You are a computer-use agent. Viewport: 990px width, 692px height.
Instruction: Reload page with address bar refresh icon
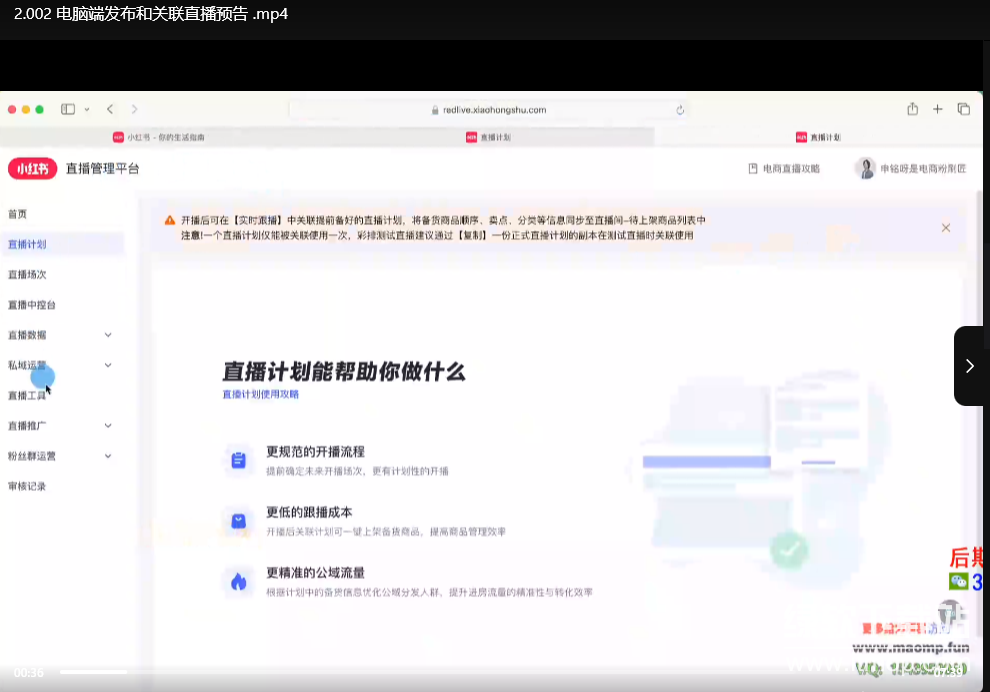pos(680,110)
